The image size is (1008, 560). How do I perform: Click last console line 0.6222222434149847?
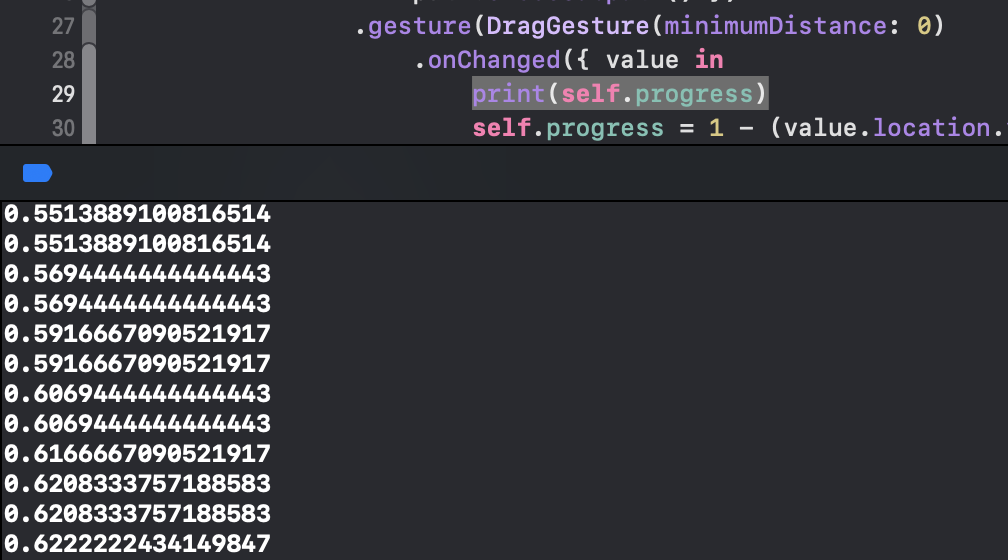click(138, 543)
